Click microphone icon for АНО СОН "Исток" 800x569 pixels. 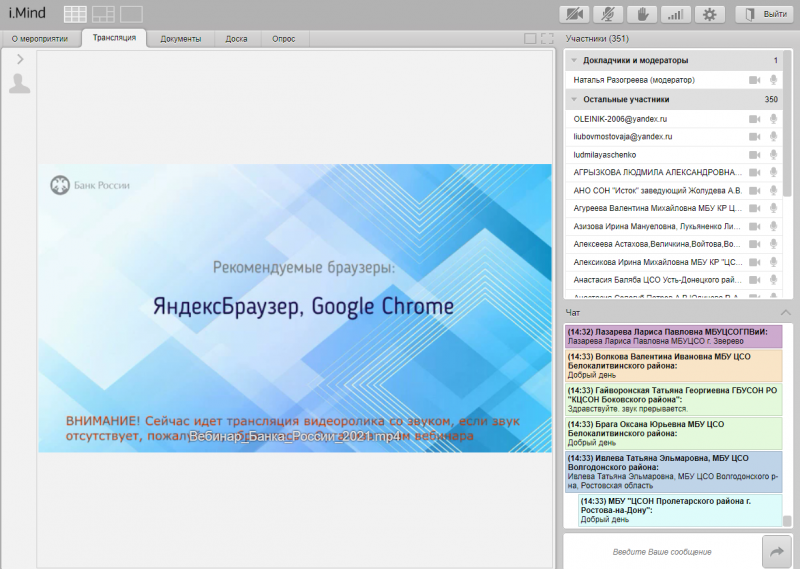(773, 190)
